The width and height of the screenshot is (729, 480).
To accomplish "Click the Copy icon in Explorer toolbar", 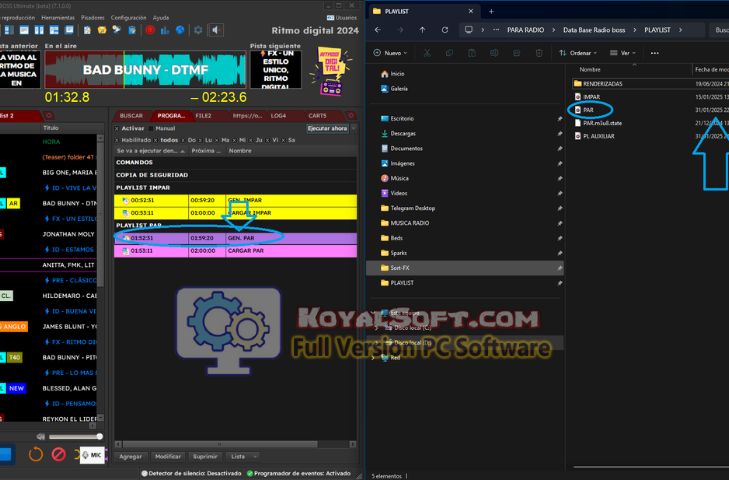I will click(449, 53).
